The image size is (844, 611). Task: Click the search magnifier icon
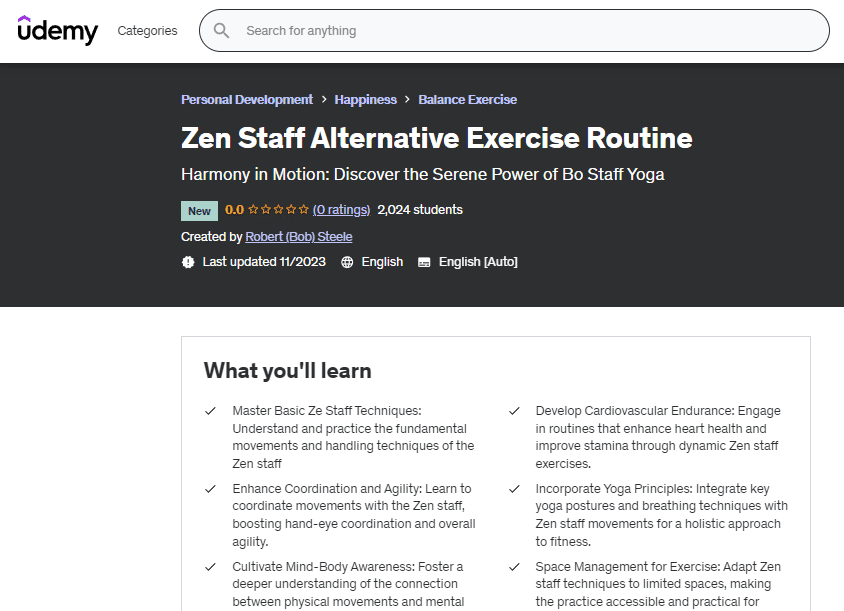[222, 31]
